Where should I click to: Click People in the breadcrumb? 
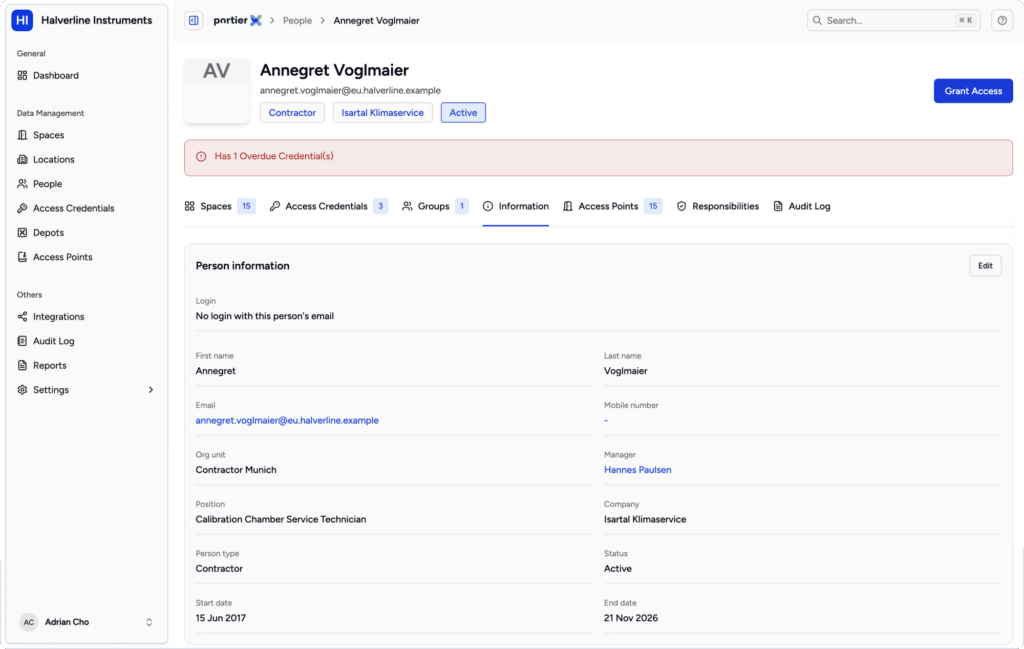(297, 21)
